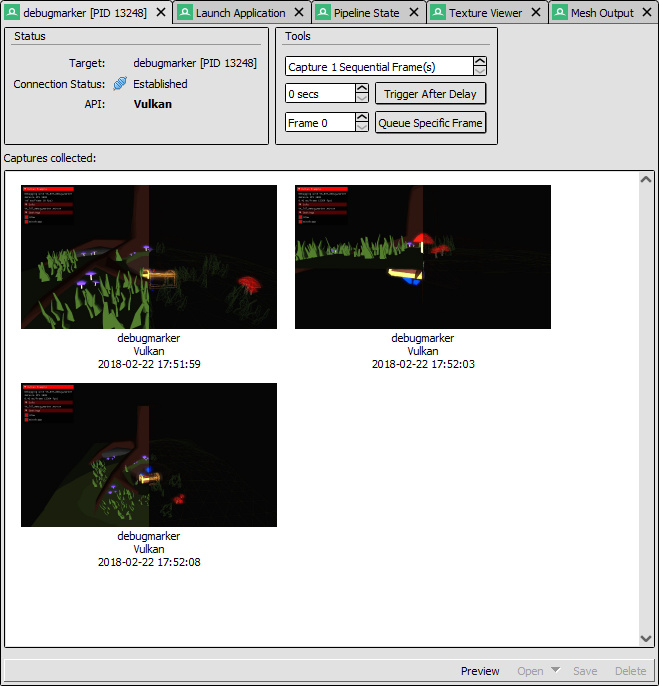The image size is (659, 686).
Task: Click the captures list scroll down arrow
Action: click(646, 638)
